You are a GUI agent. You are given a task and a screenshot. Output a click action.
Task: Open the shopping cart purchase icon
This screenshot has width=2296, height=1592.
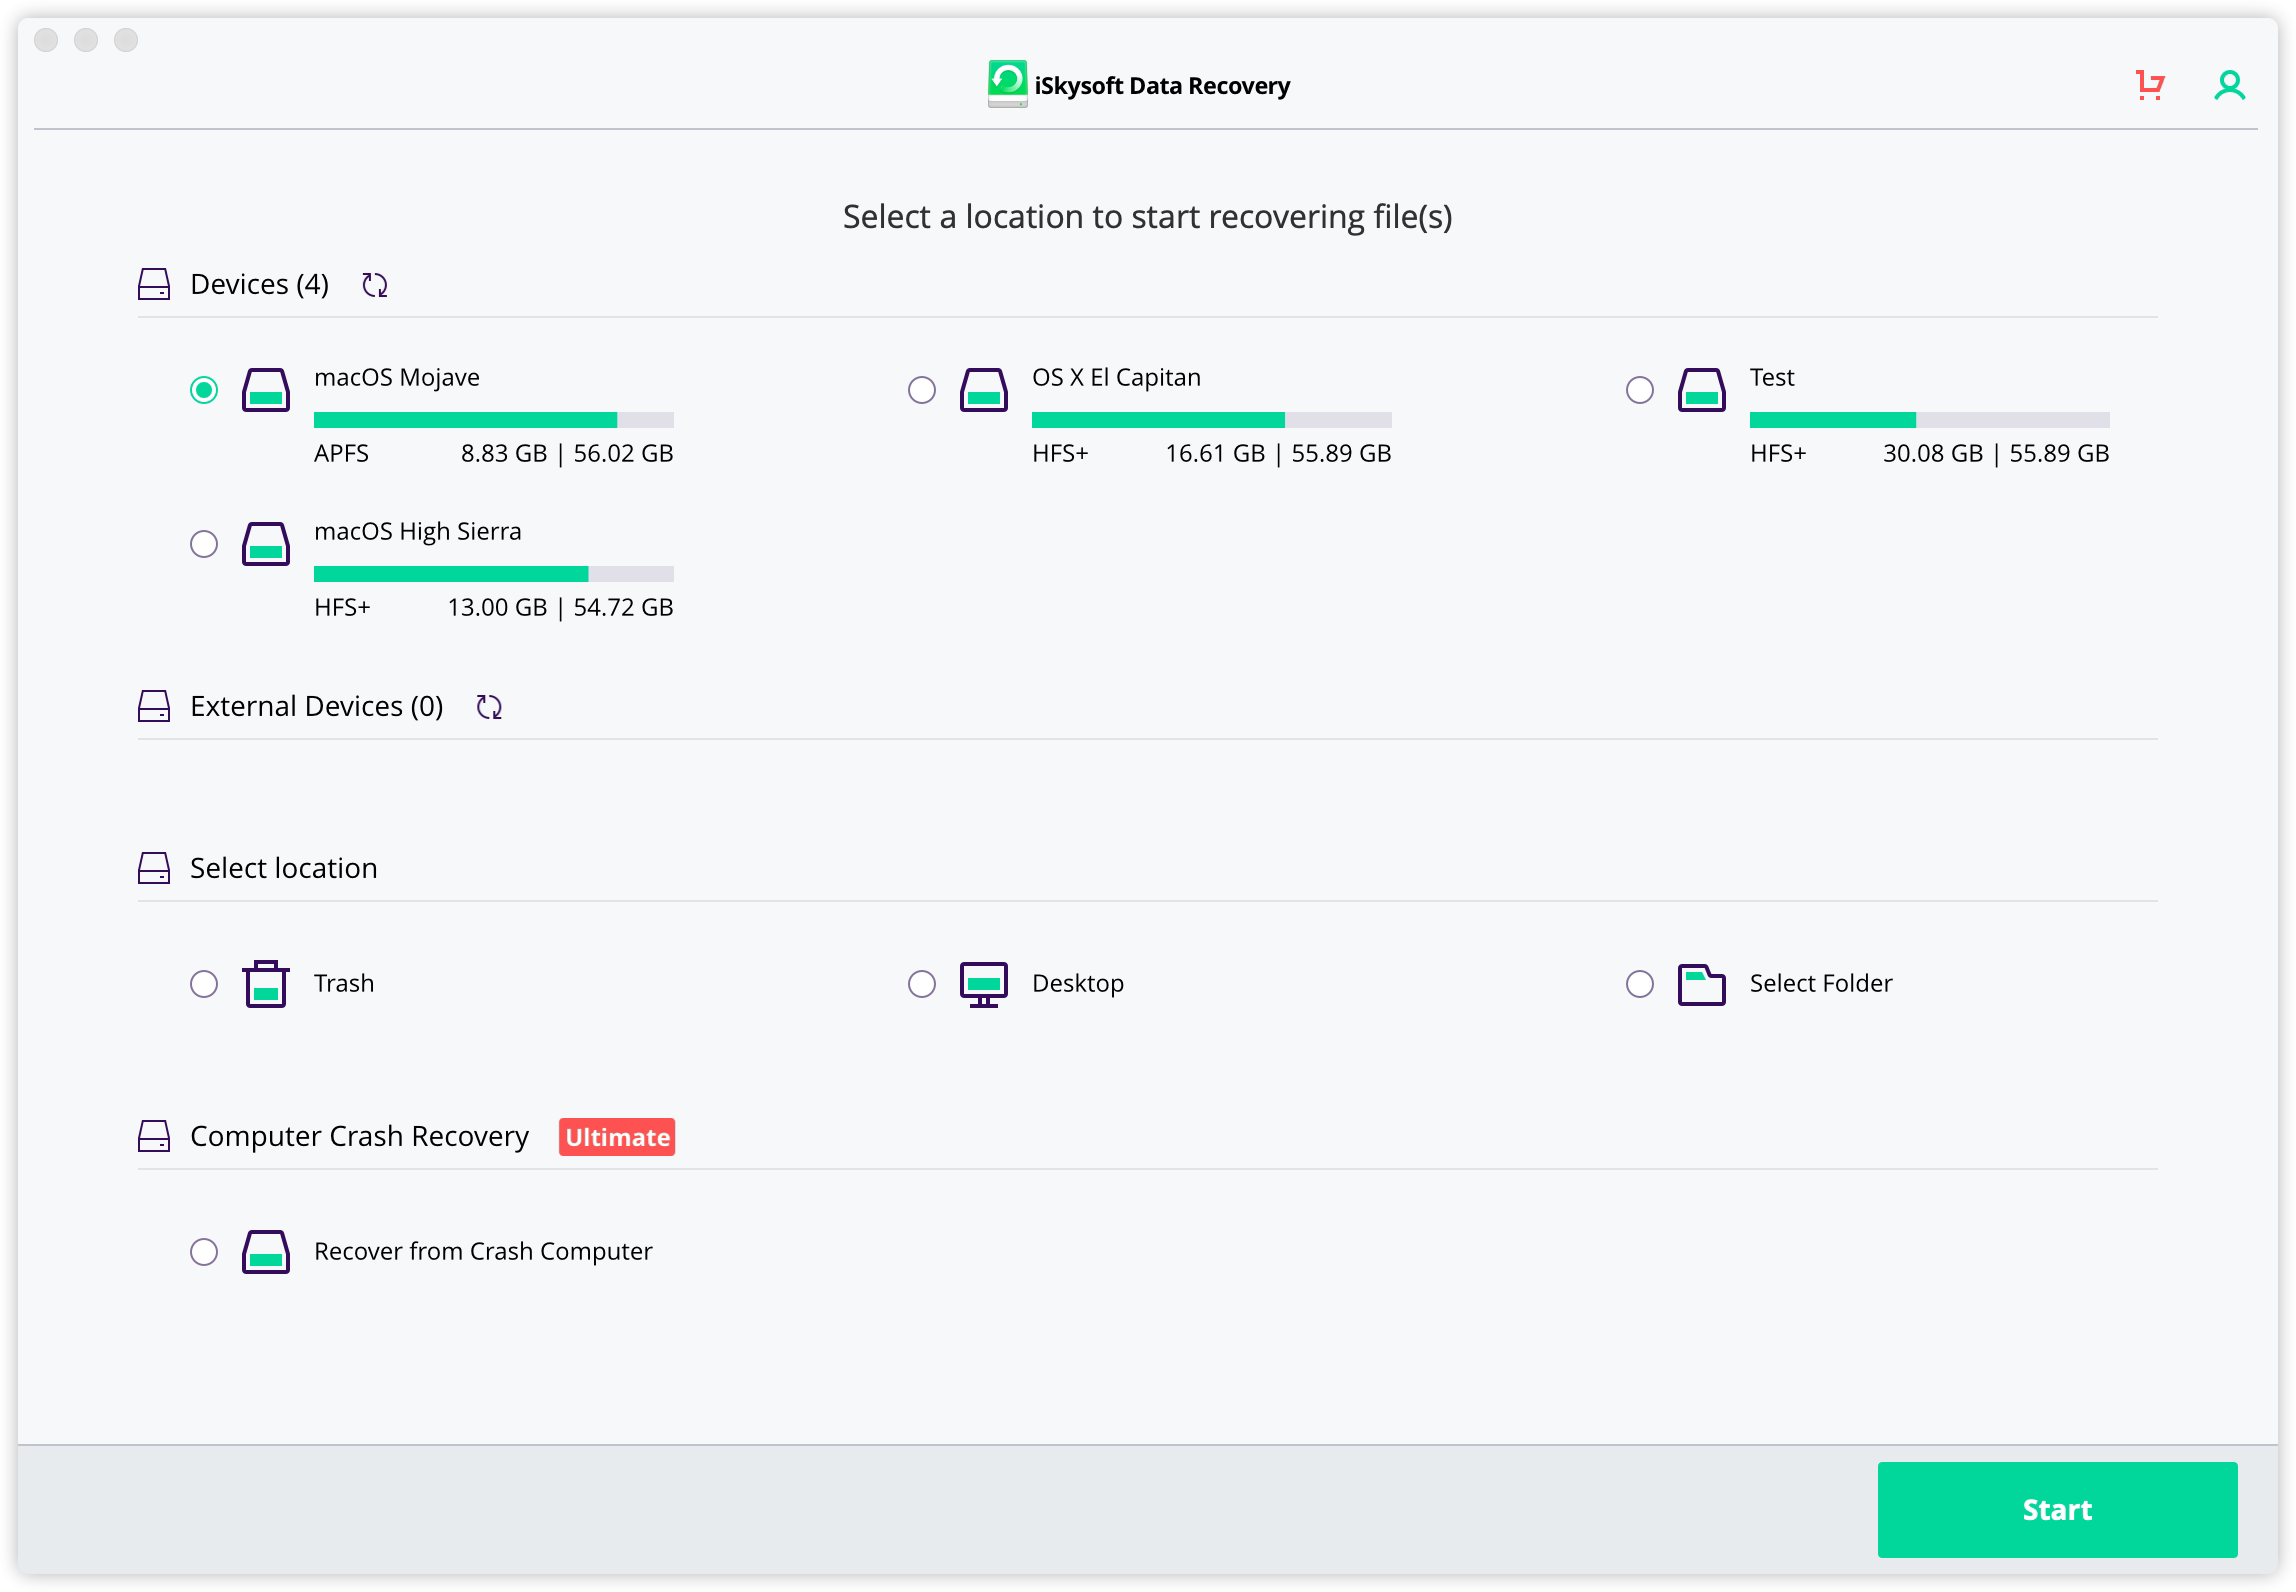click(x=2152, y=86)
